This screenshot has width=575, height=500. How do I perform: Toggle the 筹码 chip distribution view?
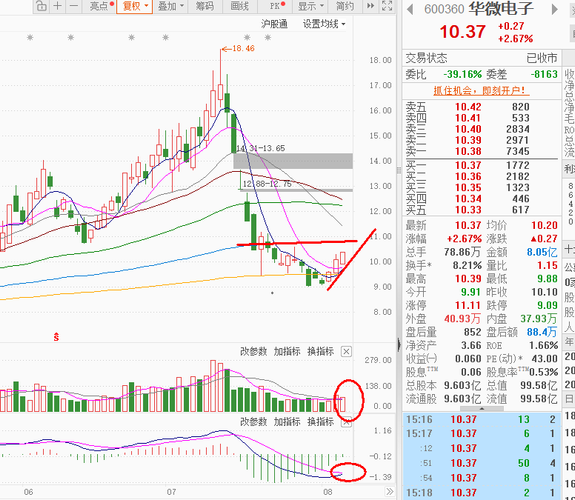point(205,6)
